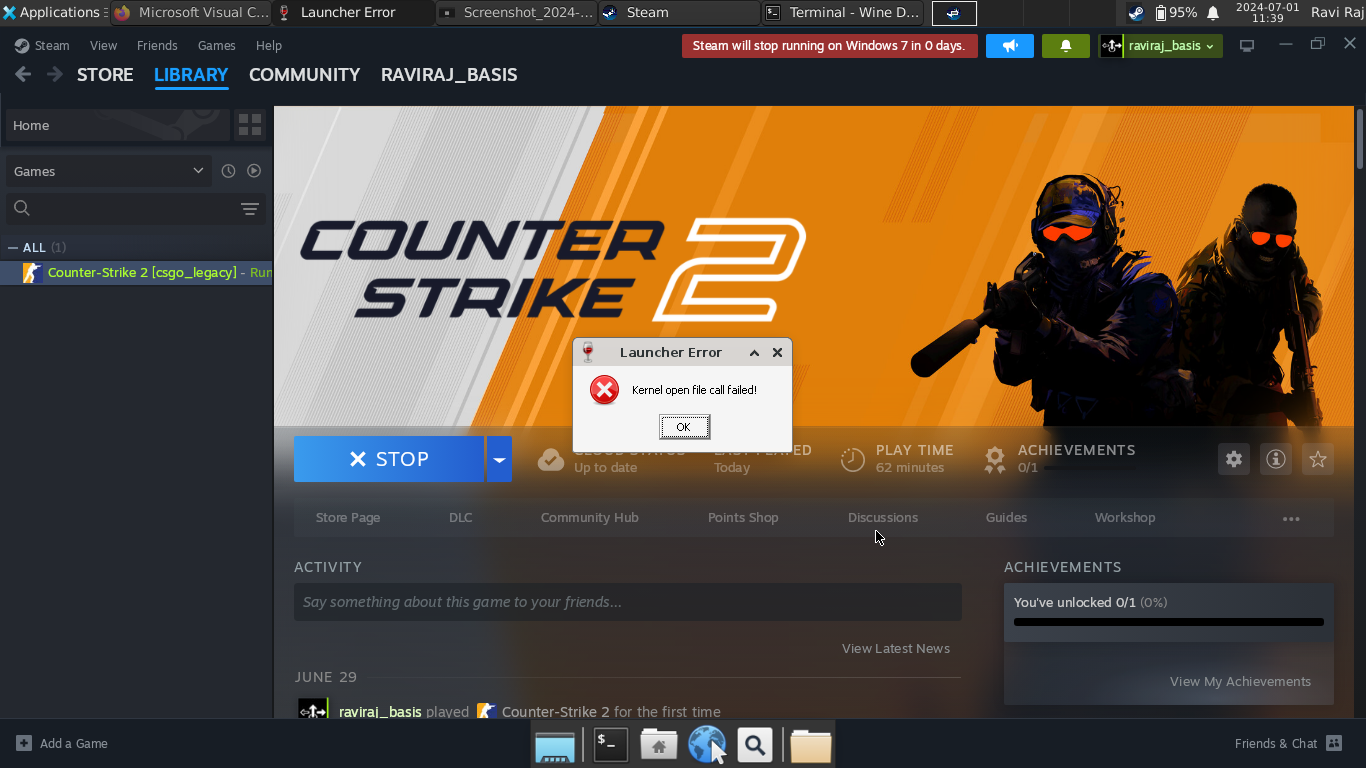Open the raviraj_basis account dropdown
Image resolution: width=1366 pixels, height=768 pixels.
pos(1160,46)
